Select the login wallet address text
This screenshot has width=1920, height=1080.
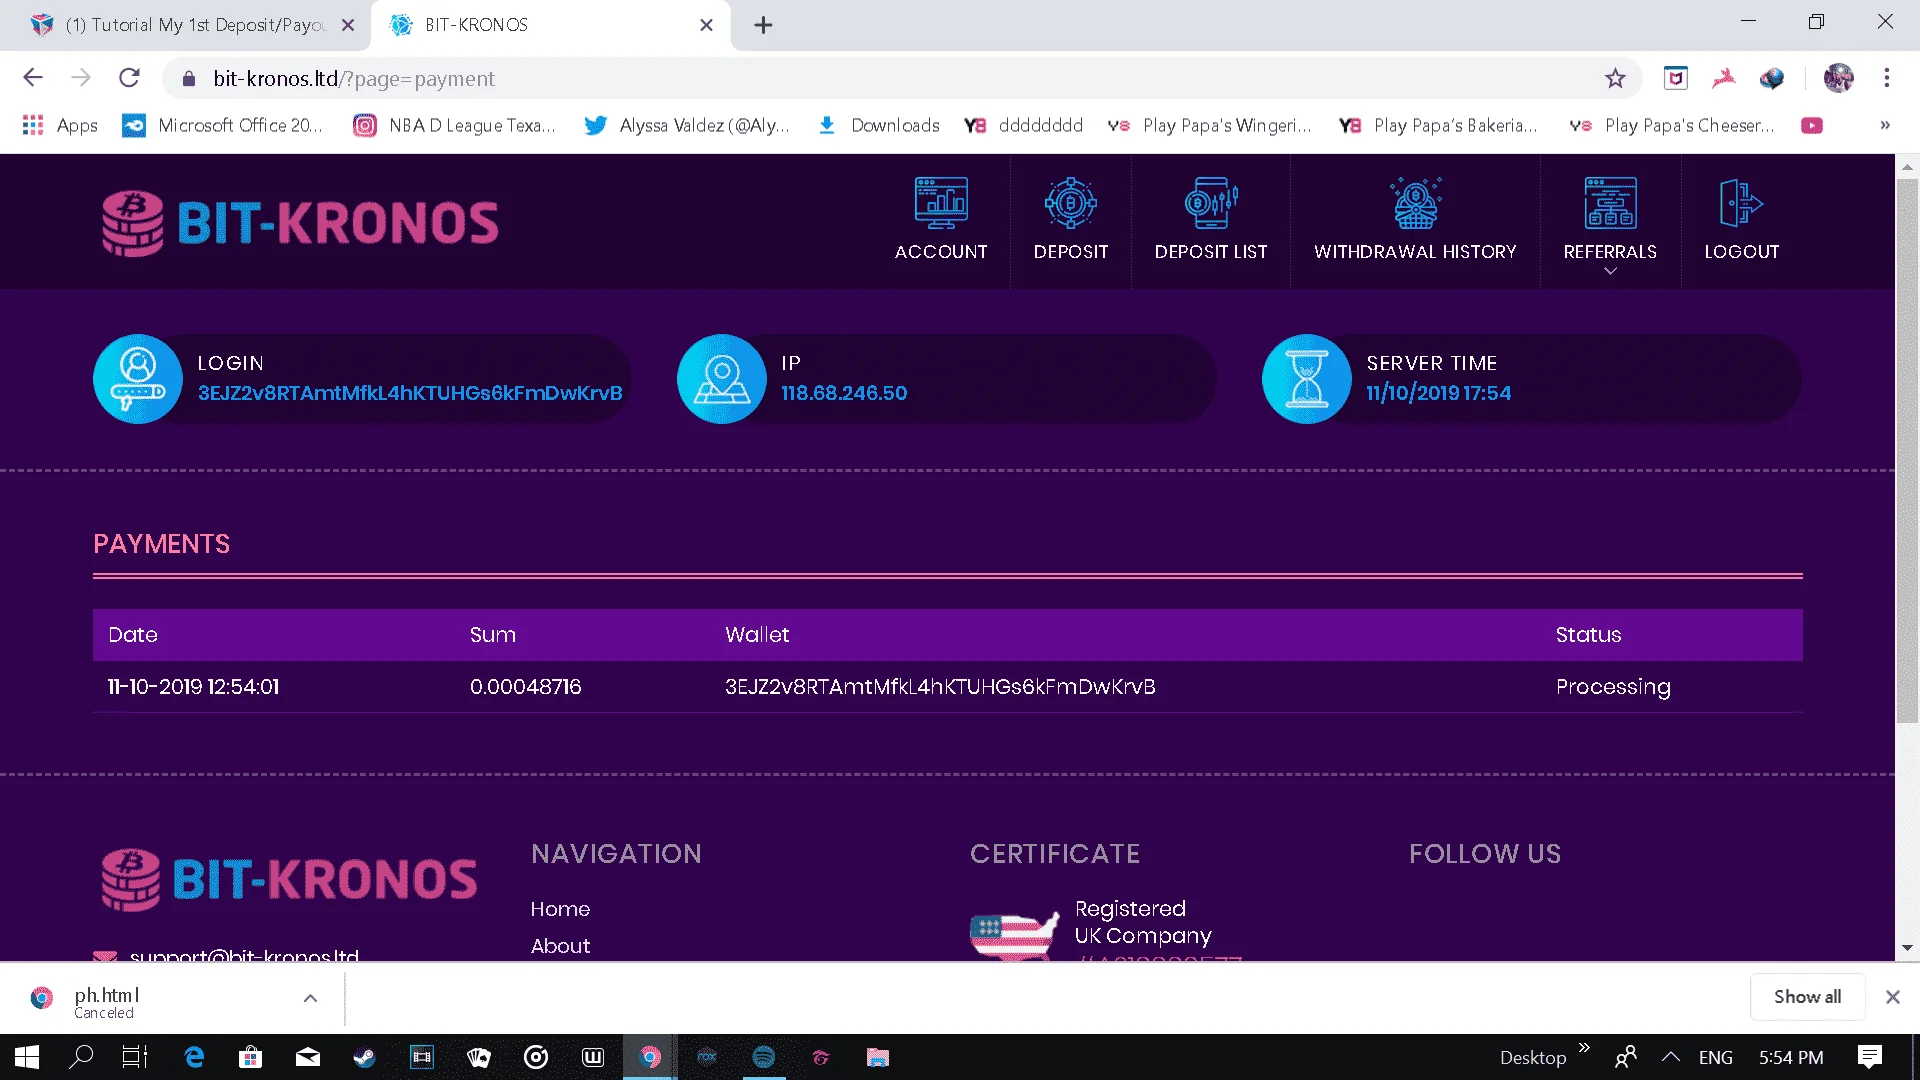tap(410, 393)
